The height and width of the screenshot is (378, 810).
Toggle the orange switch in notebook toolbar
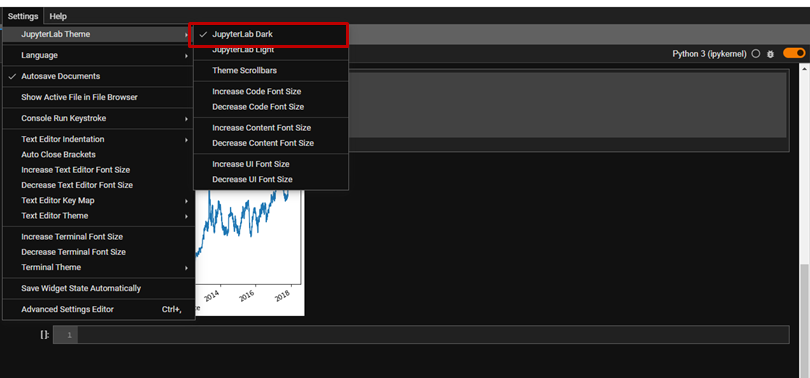[x=794, y=53]
